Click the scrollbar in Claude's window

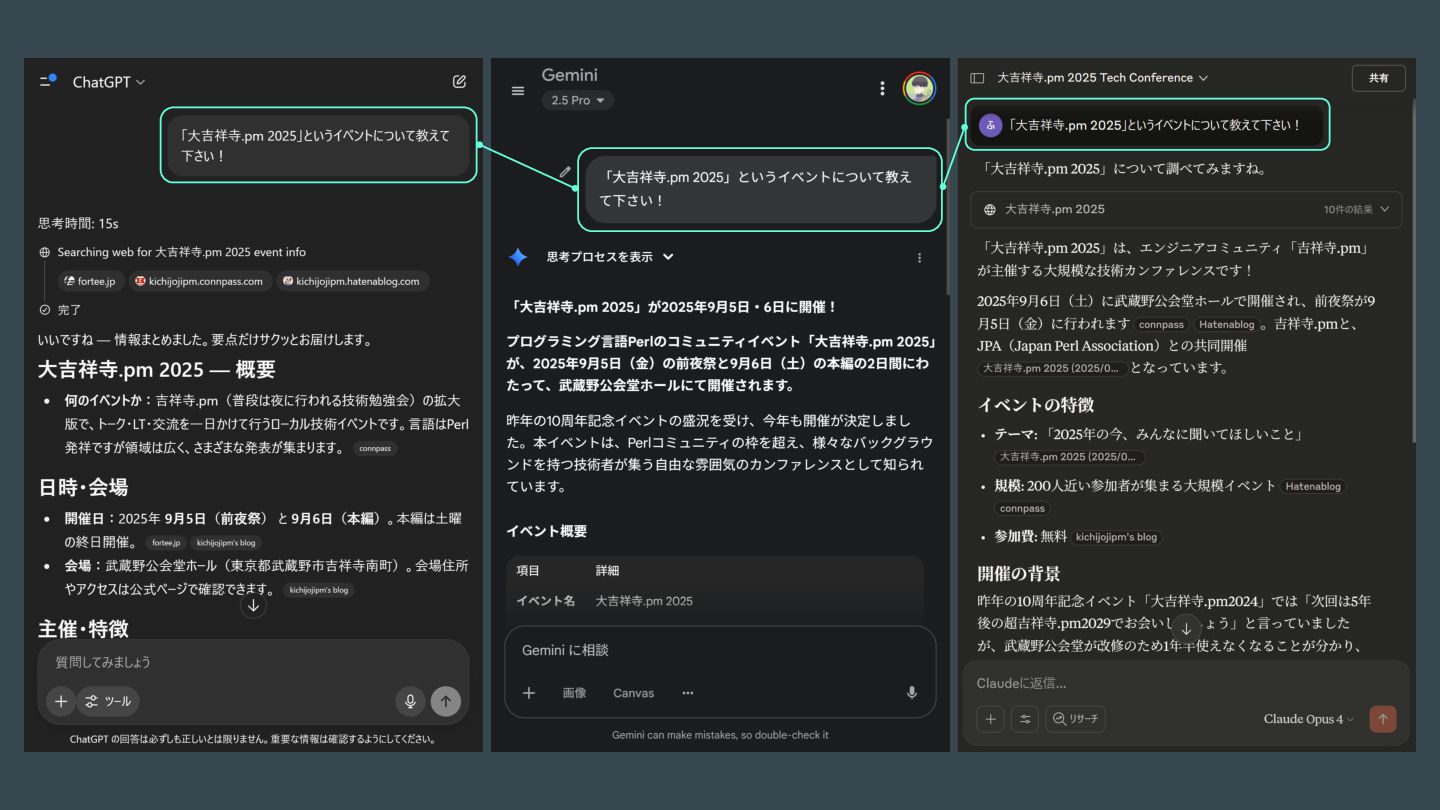coord(1412,270)
